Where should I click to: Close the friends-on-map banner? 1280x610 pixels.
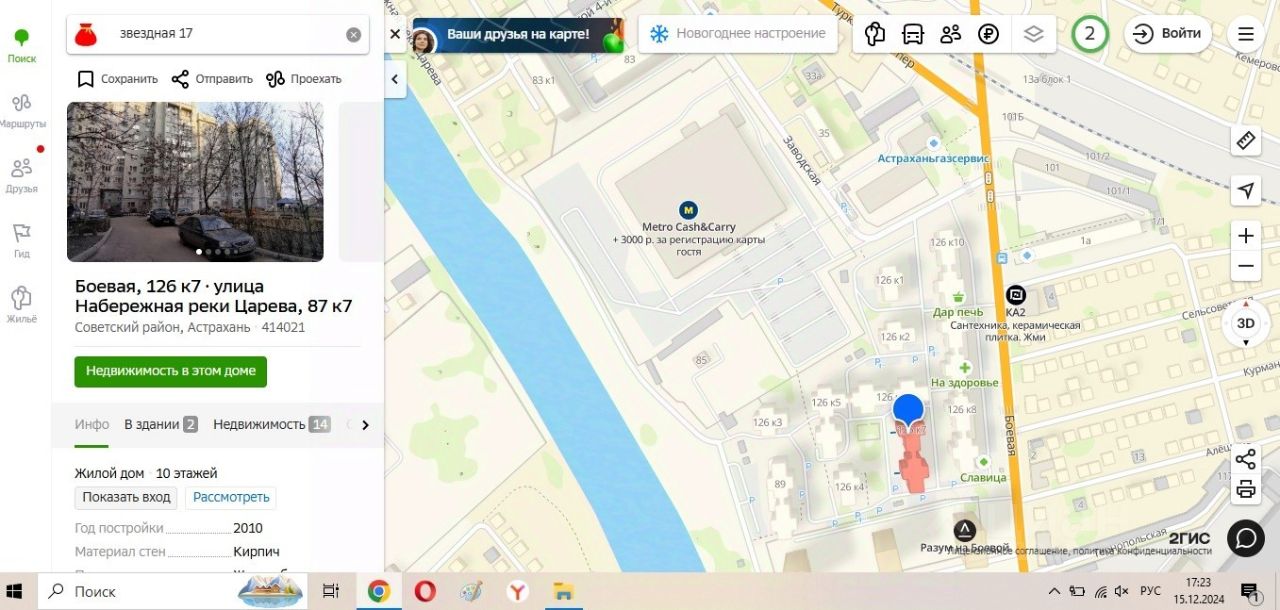395,34
